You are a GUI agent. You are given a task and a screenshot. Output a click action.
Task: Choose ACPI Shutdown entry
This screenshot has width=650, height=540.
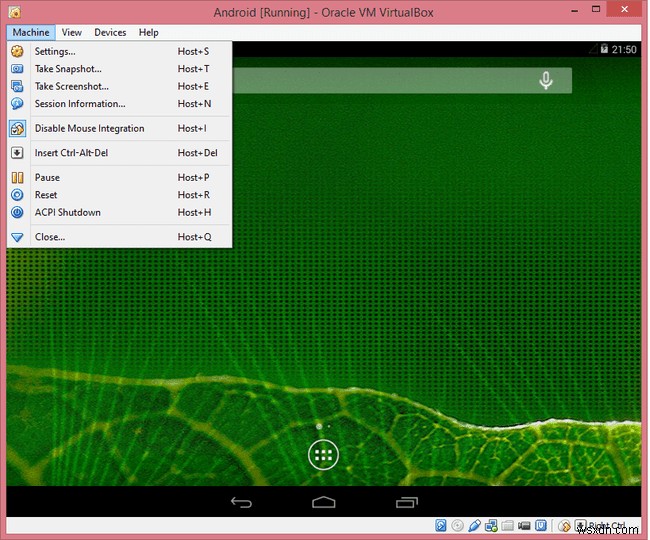tap(119, 212)
